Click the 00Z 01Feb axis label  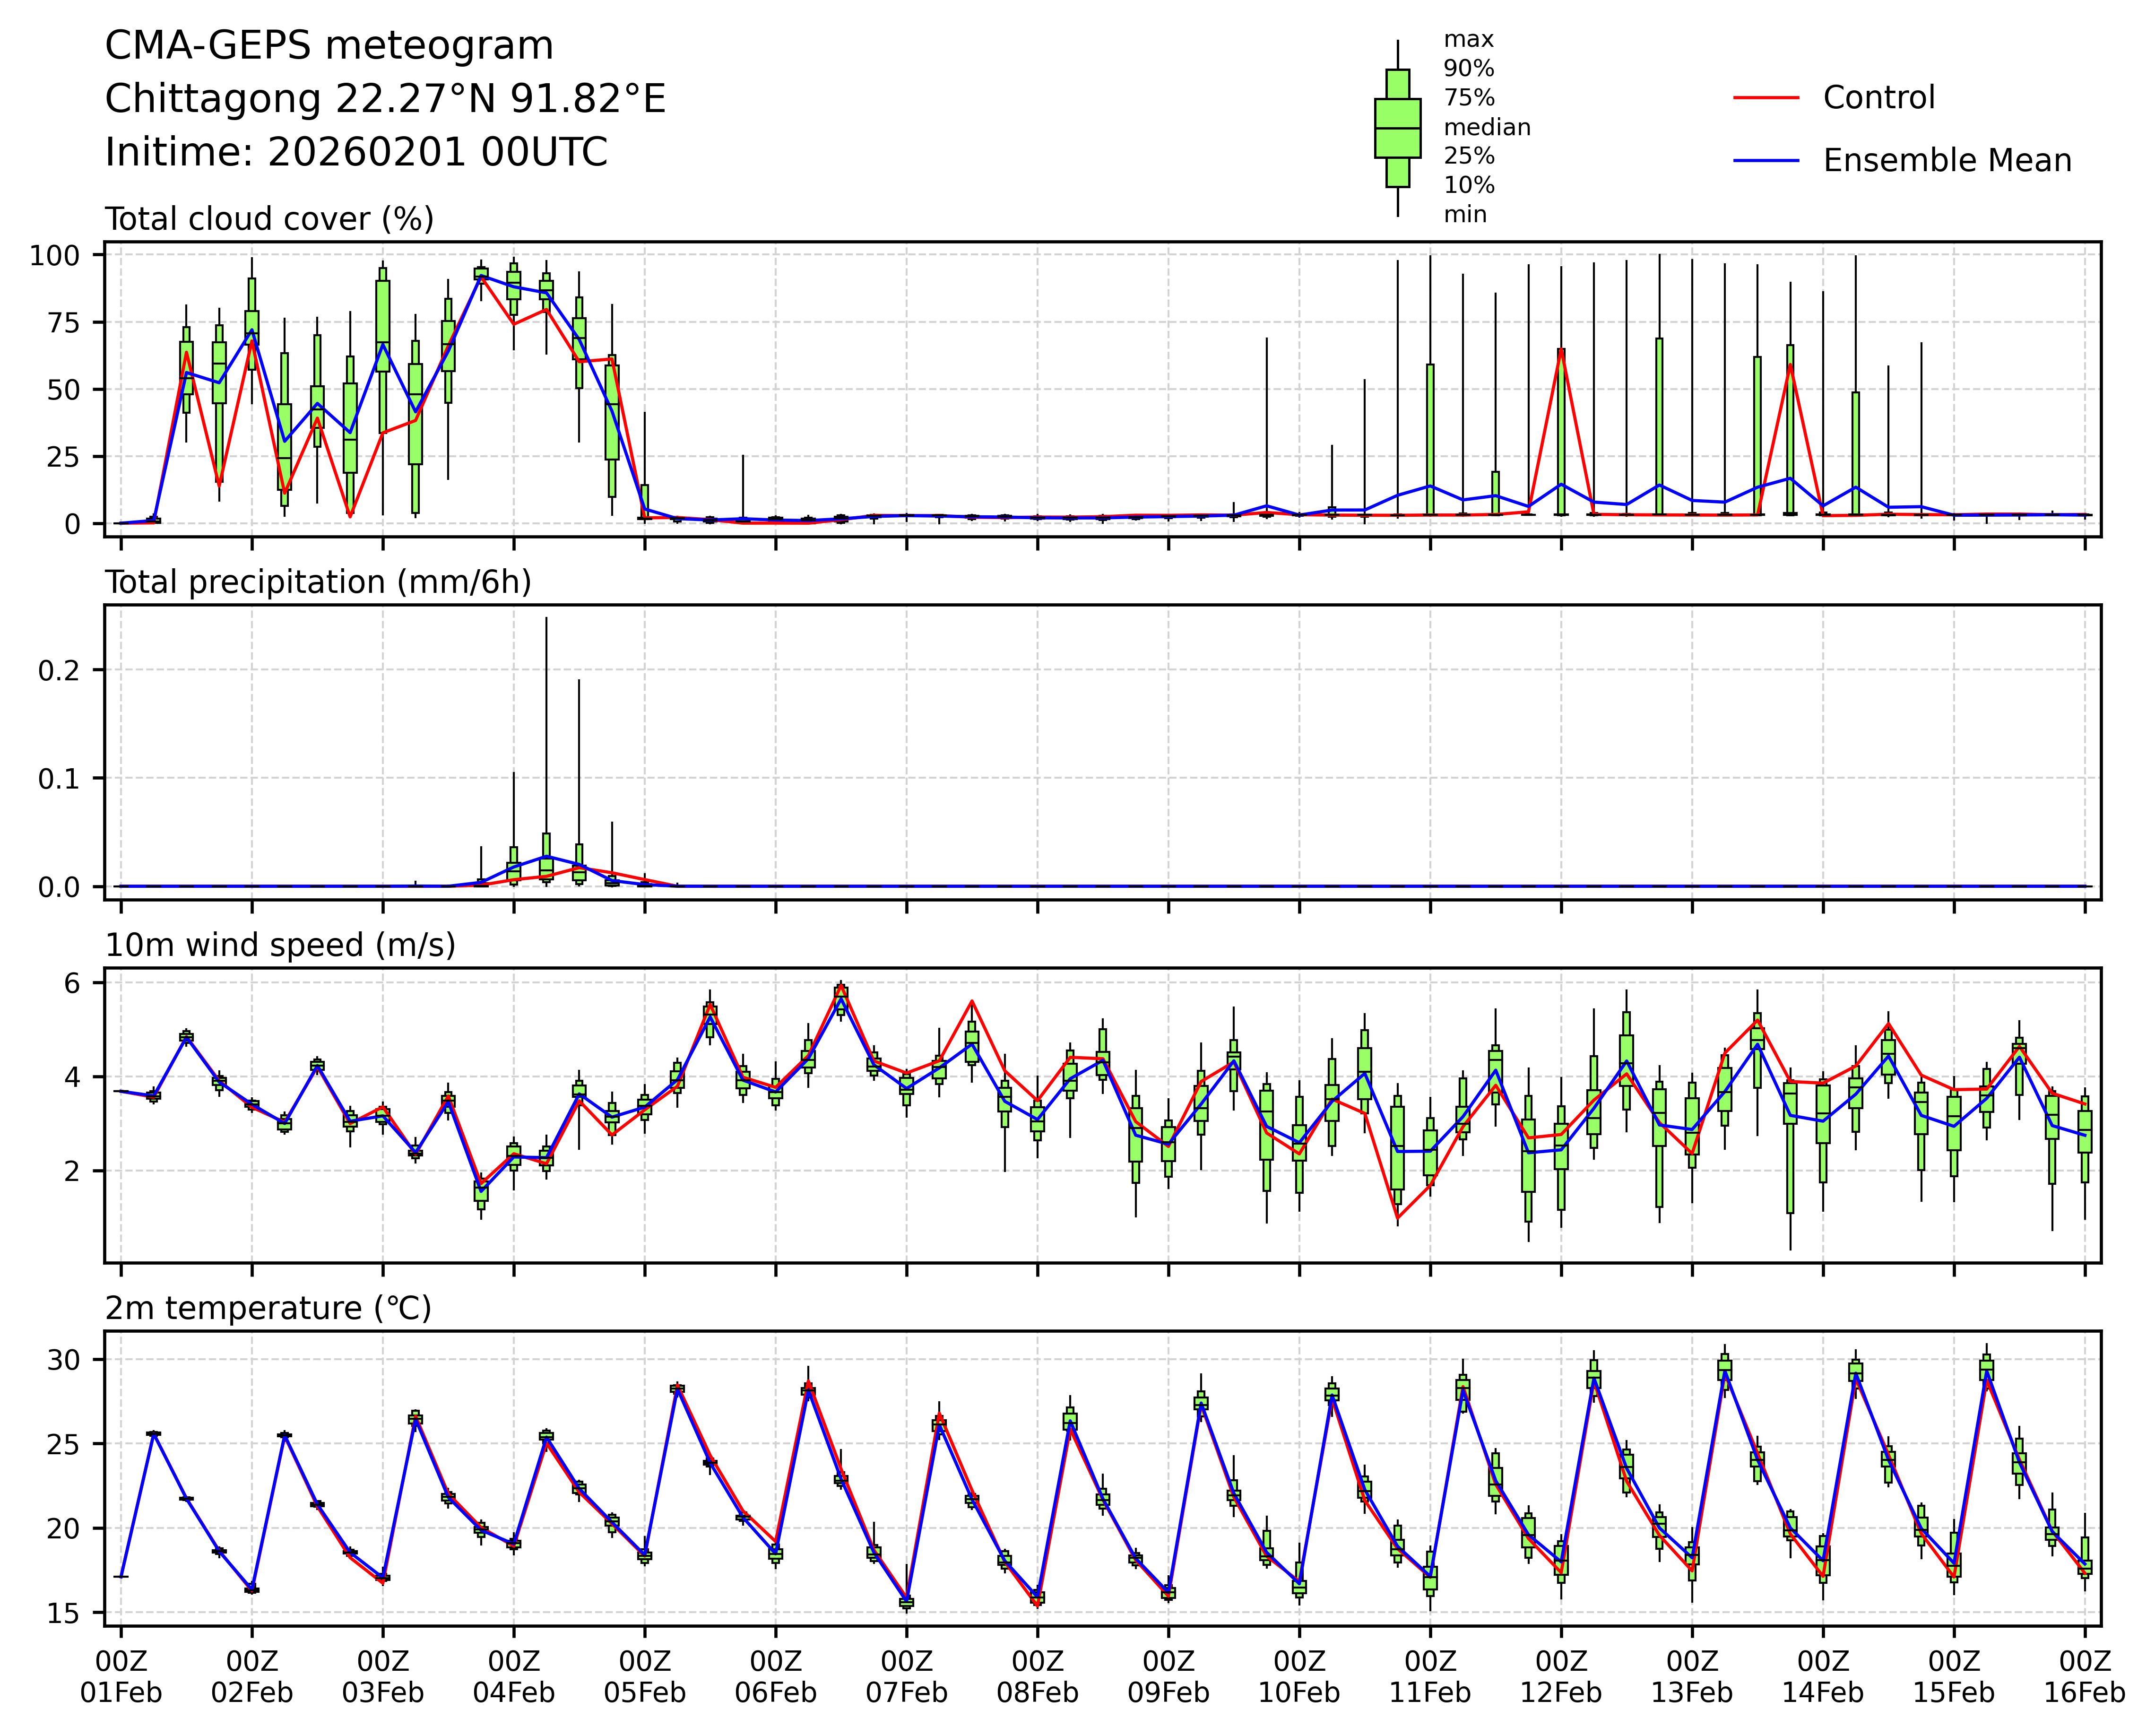pyautogui.click(x=121, y=1677)
